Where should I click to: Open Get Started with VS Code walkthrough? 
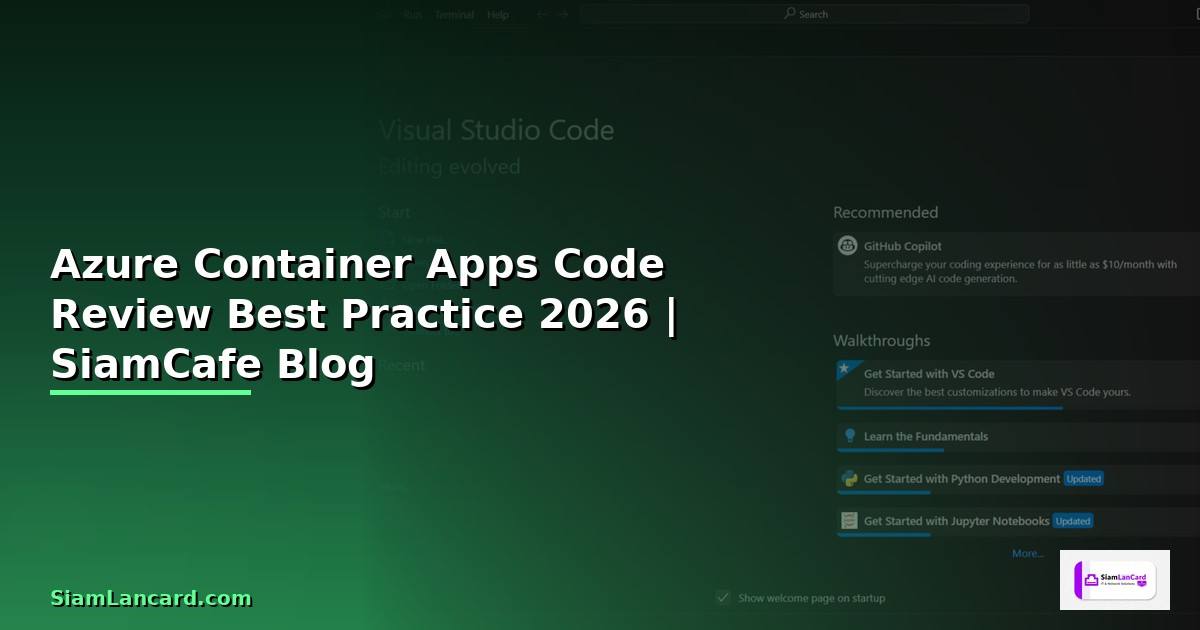point(1018,384)
